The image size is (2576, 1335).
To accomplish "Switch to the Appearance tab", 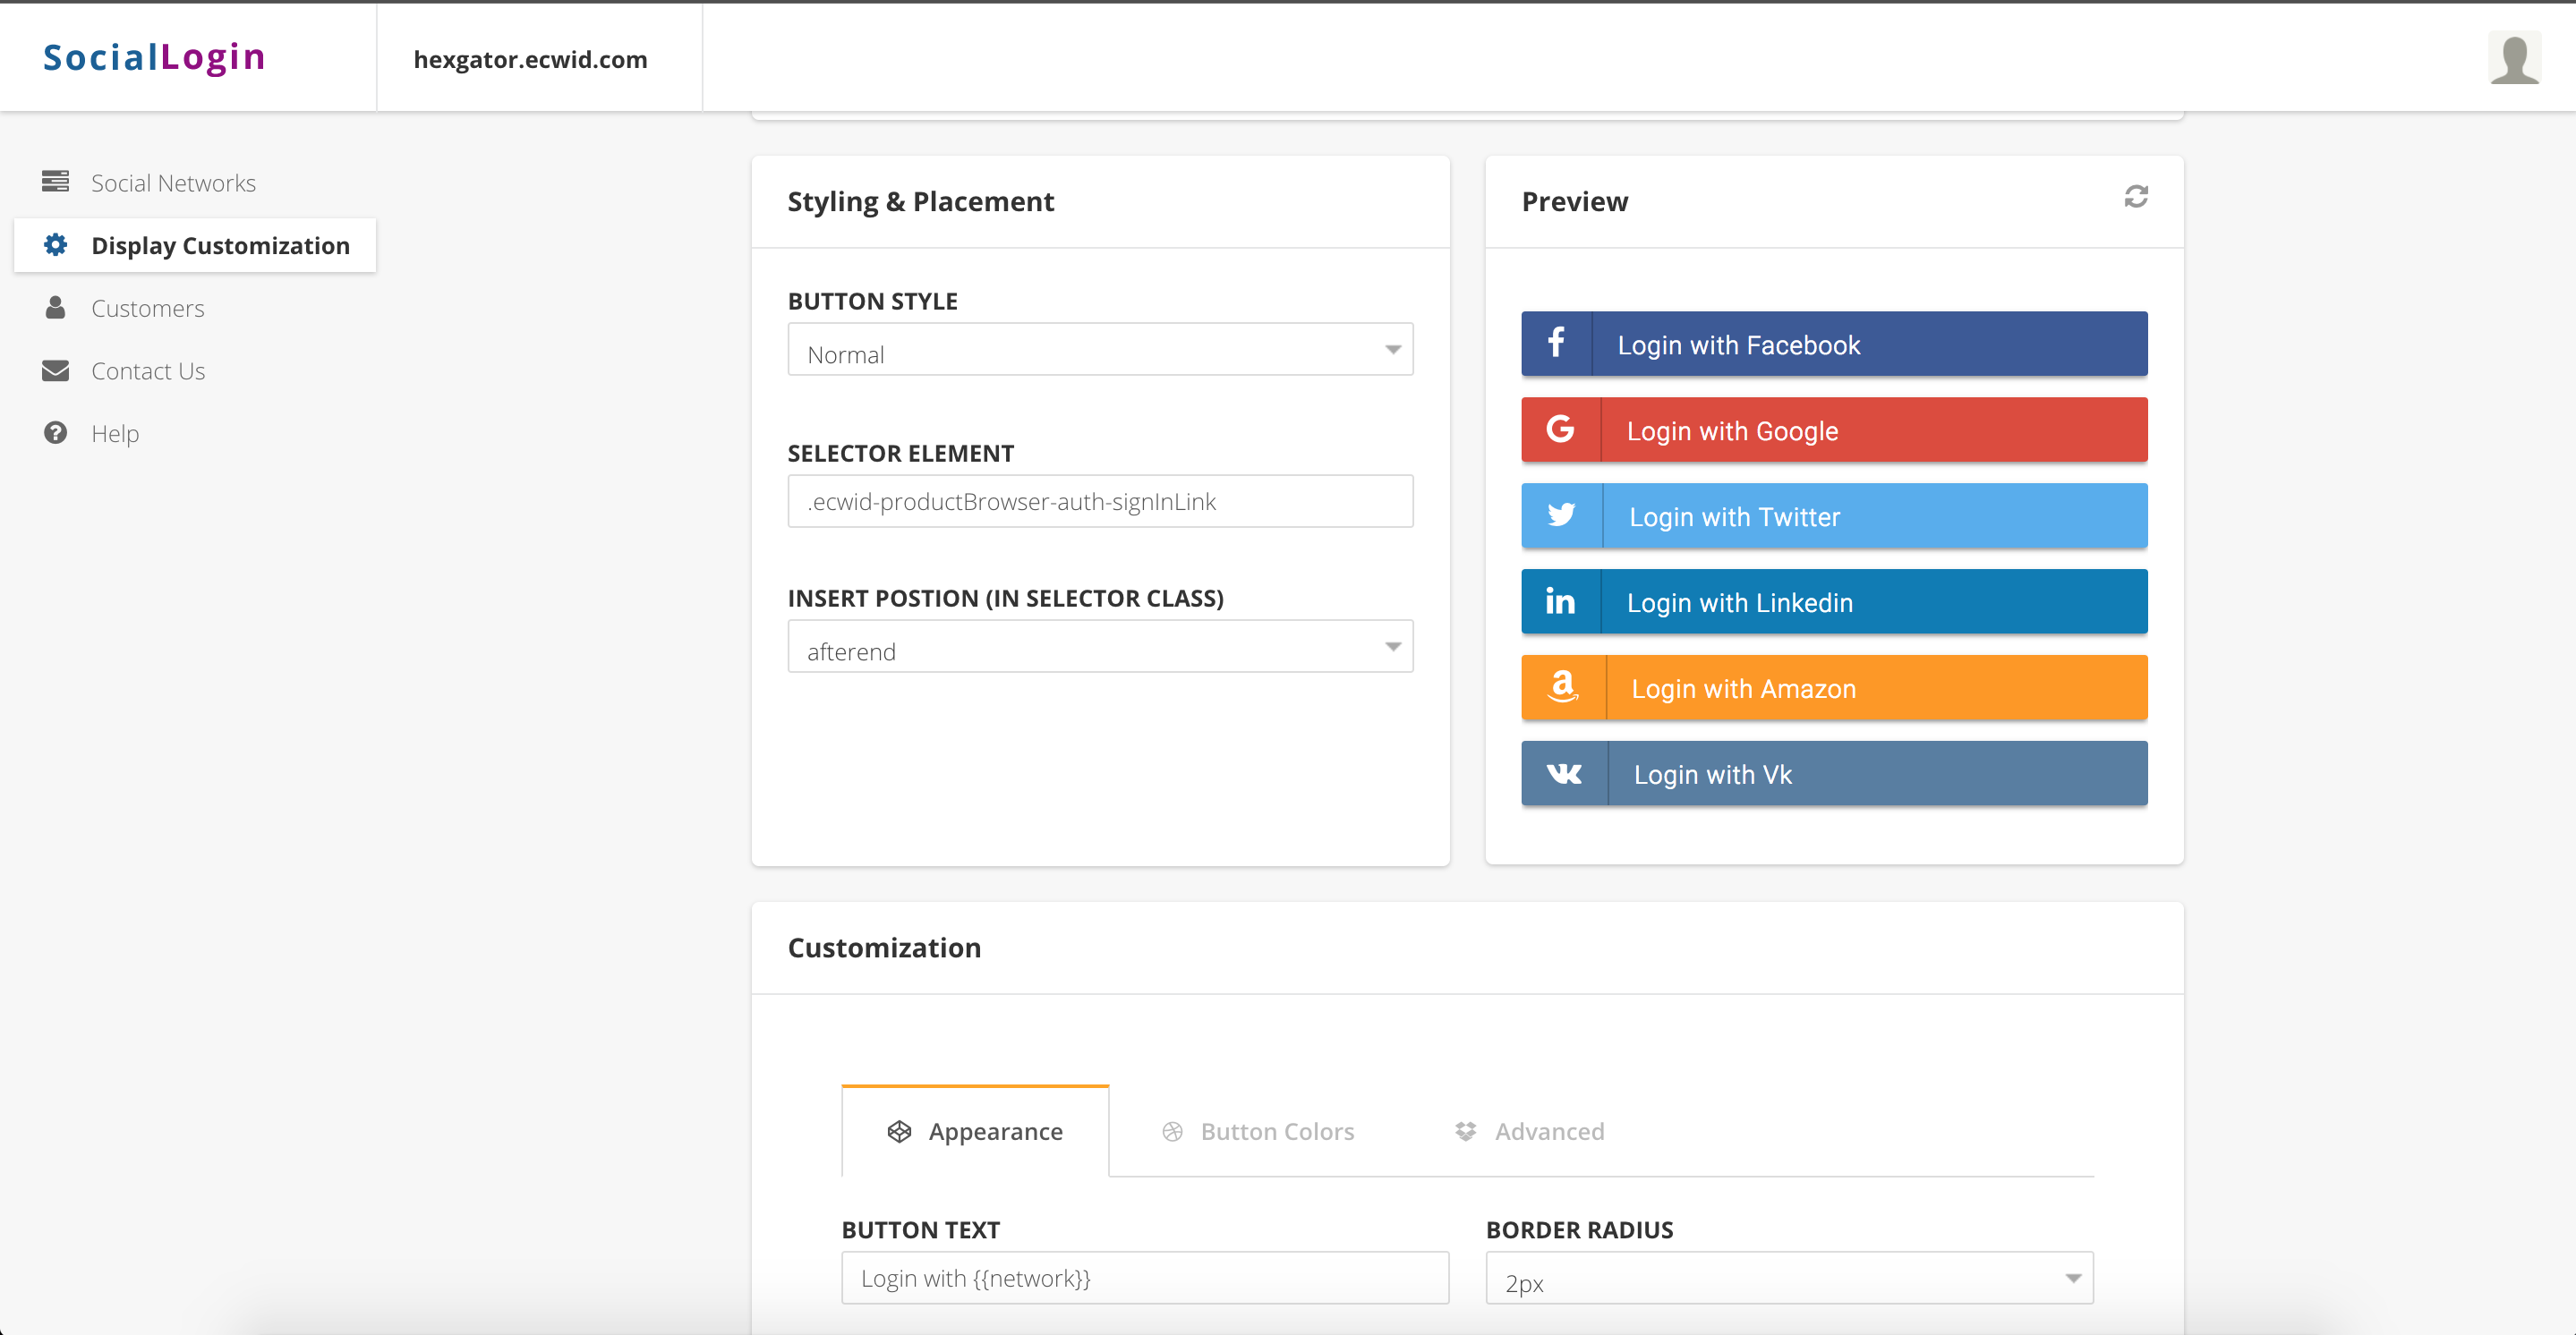I will (x=975, y=1131).
